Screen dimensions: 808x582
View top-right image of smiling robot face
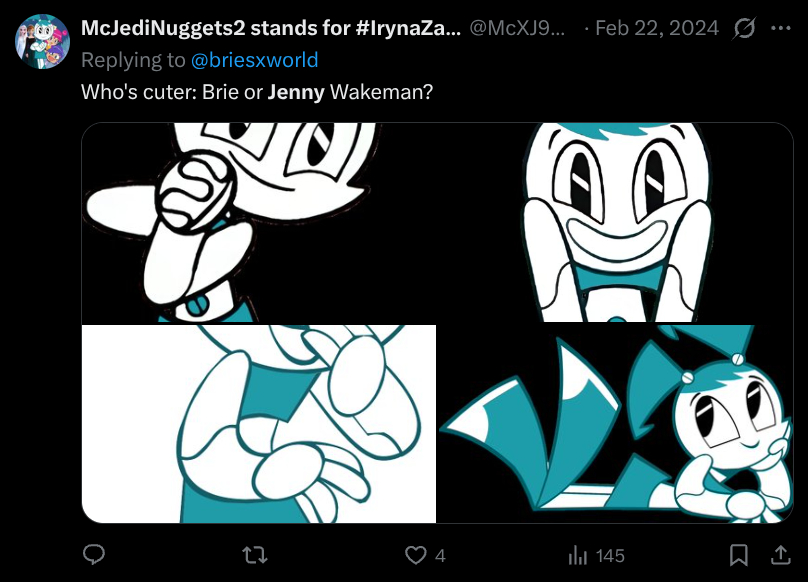click(x=616, y=222)
